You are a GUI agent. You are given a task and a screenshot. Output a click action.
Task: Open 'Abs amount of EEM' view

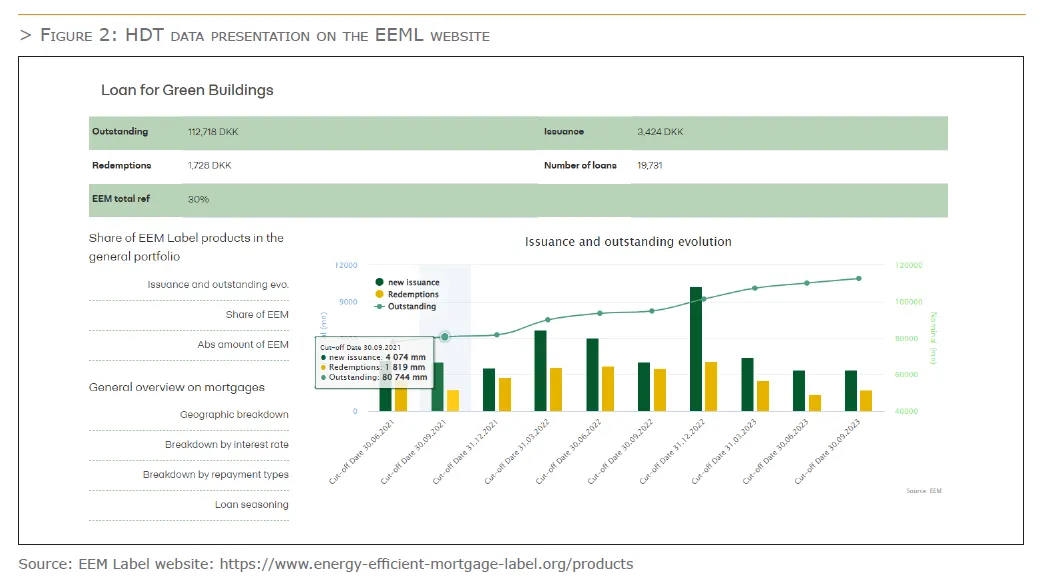coord(243,345)
